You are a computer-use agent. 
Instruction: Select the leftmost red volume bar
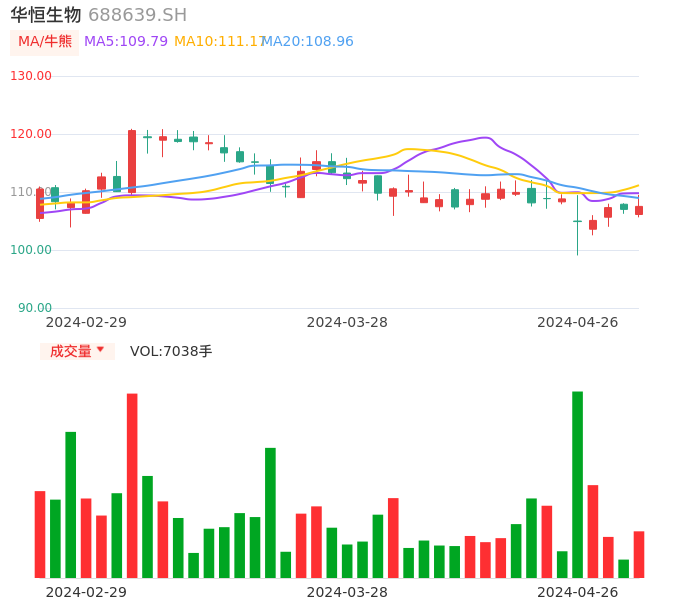coord(40,534)
